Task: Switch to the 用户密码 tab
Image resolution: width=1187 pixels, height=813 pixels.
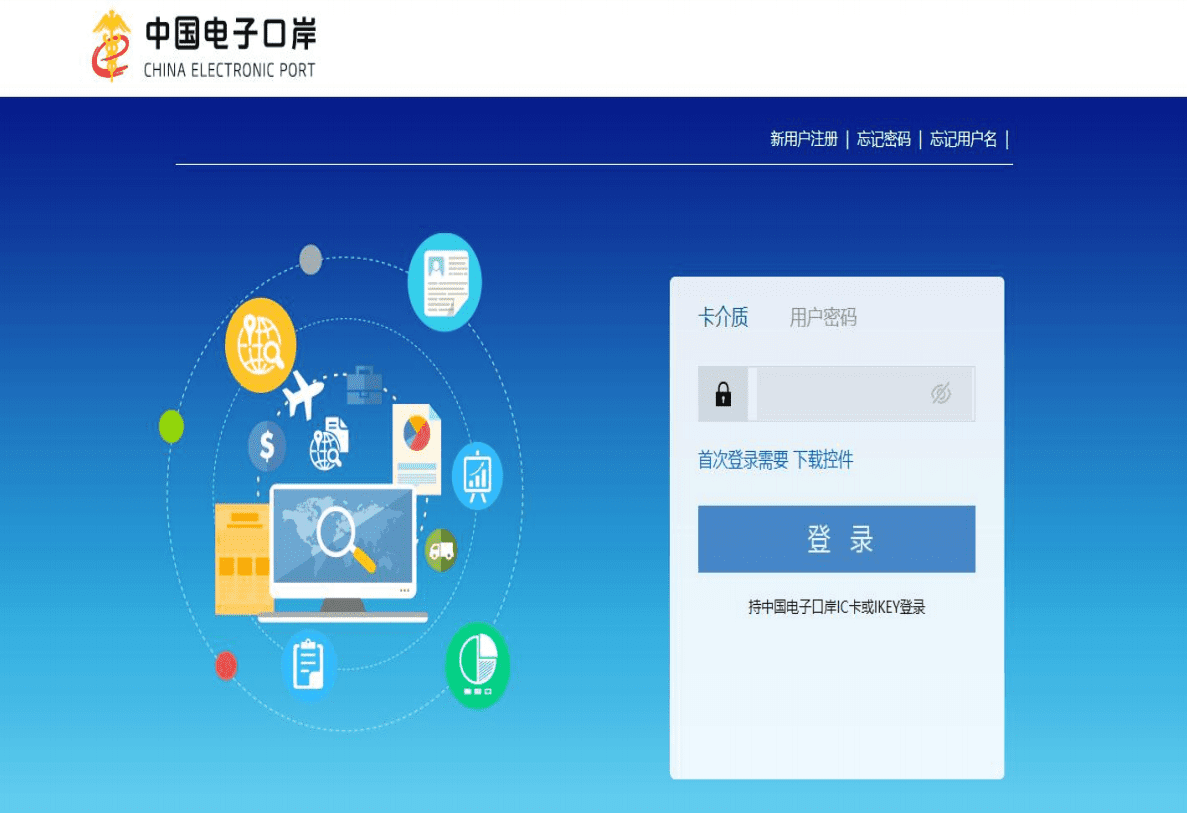Action: [823, 318]
